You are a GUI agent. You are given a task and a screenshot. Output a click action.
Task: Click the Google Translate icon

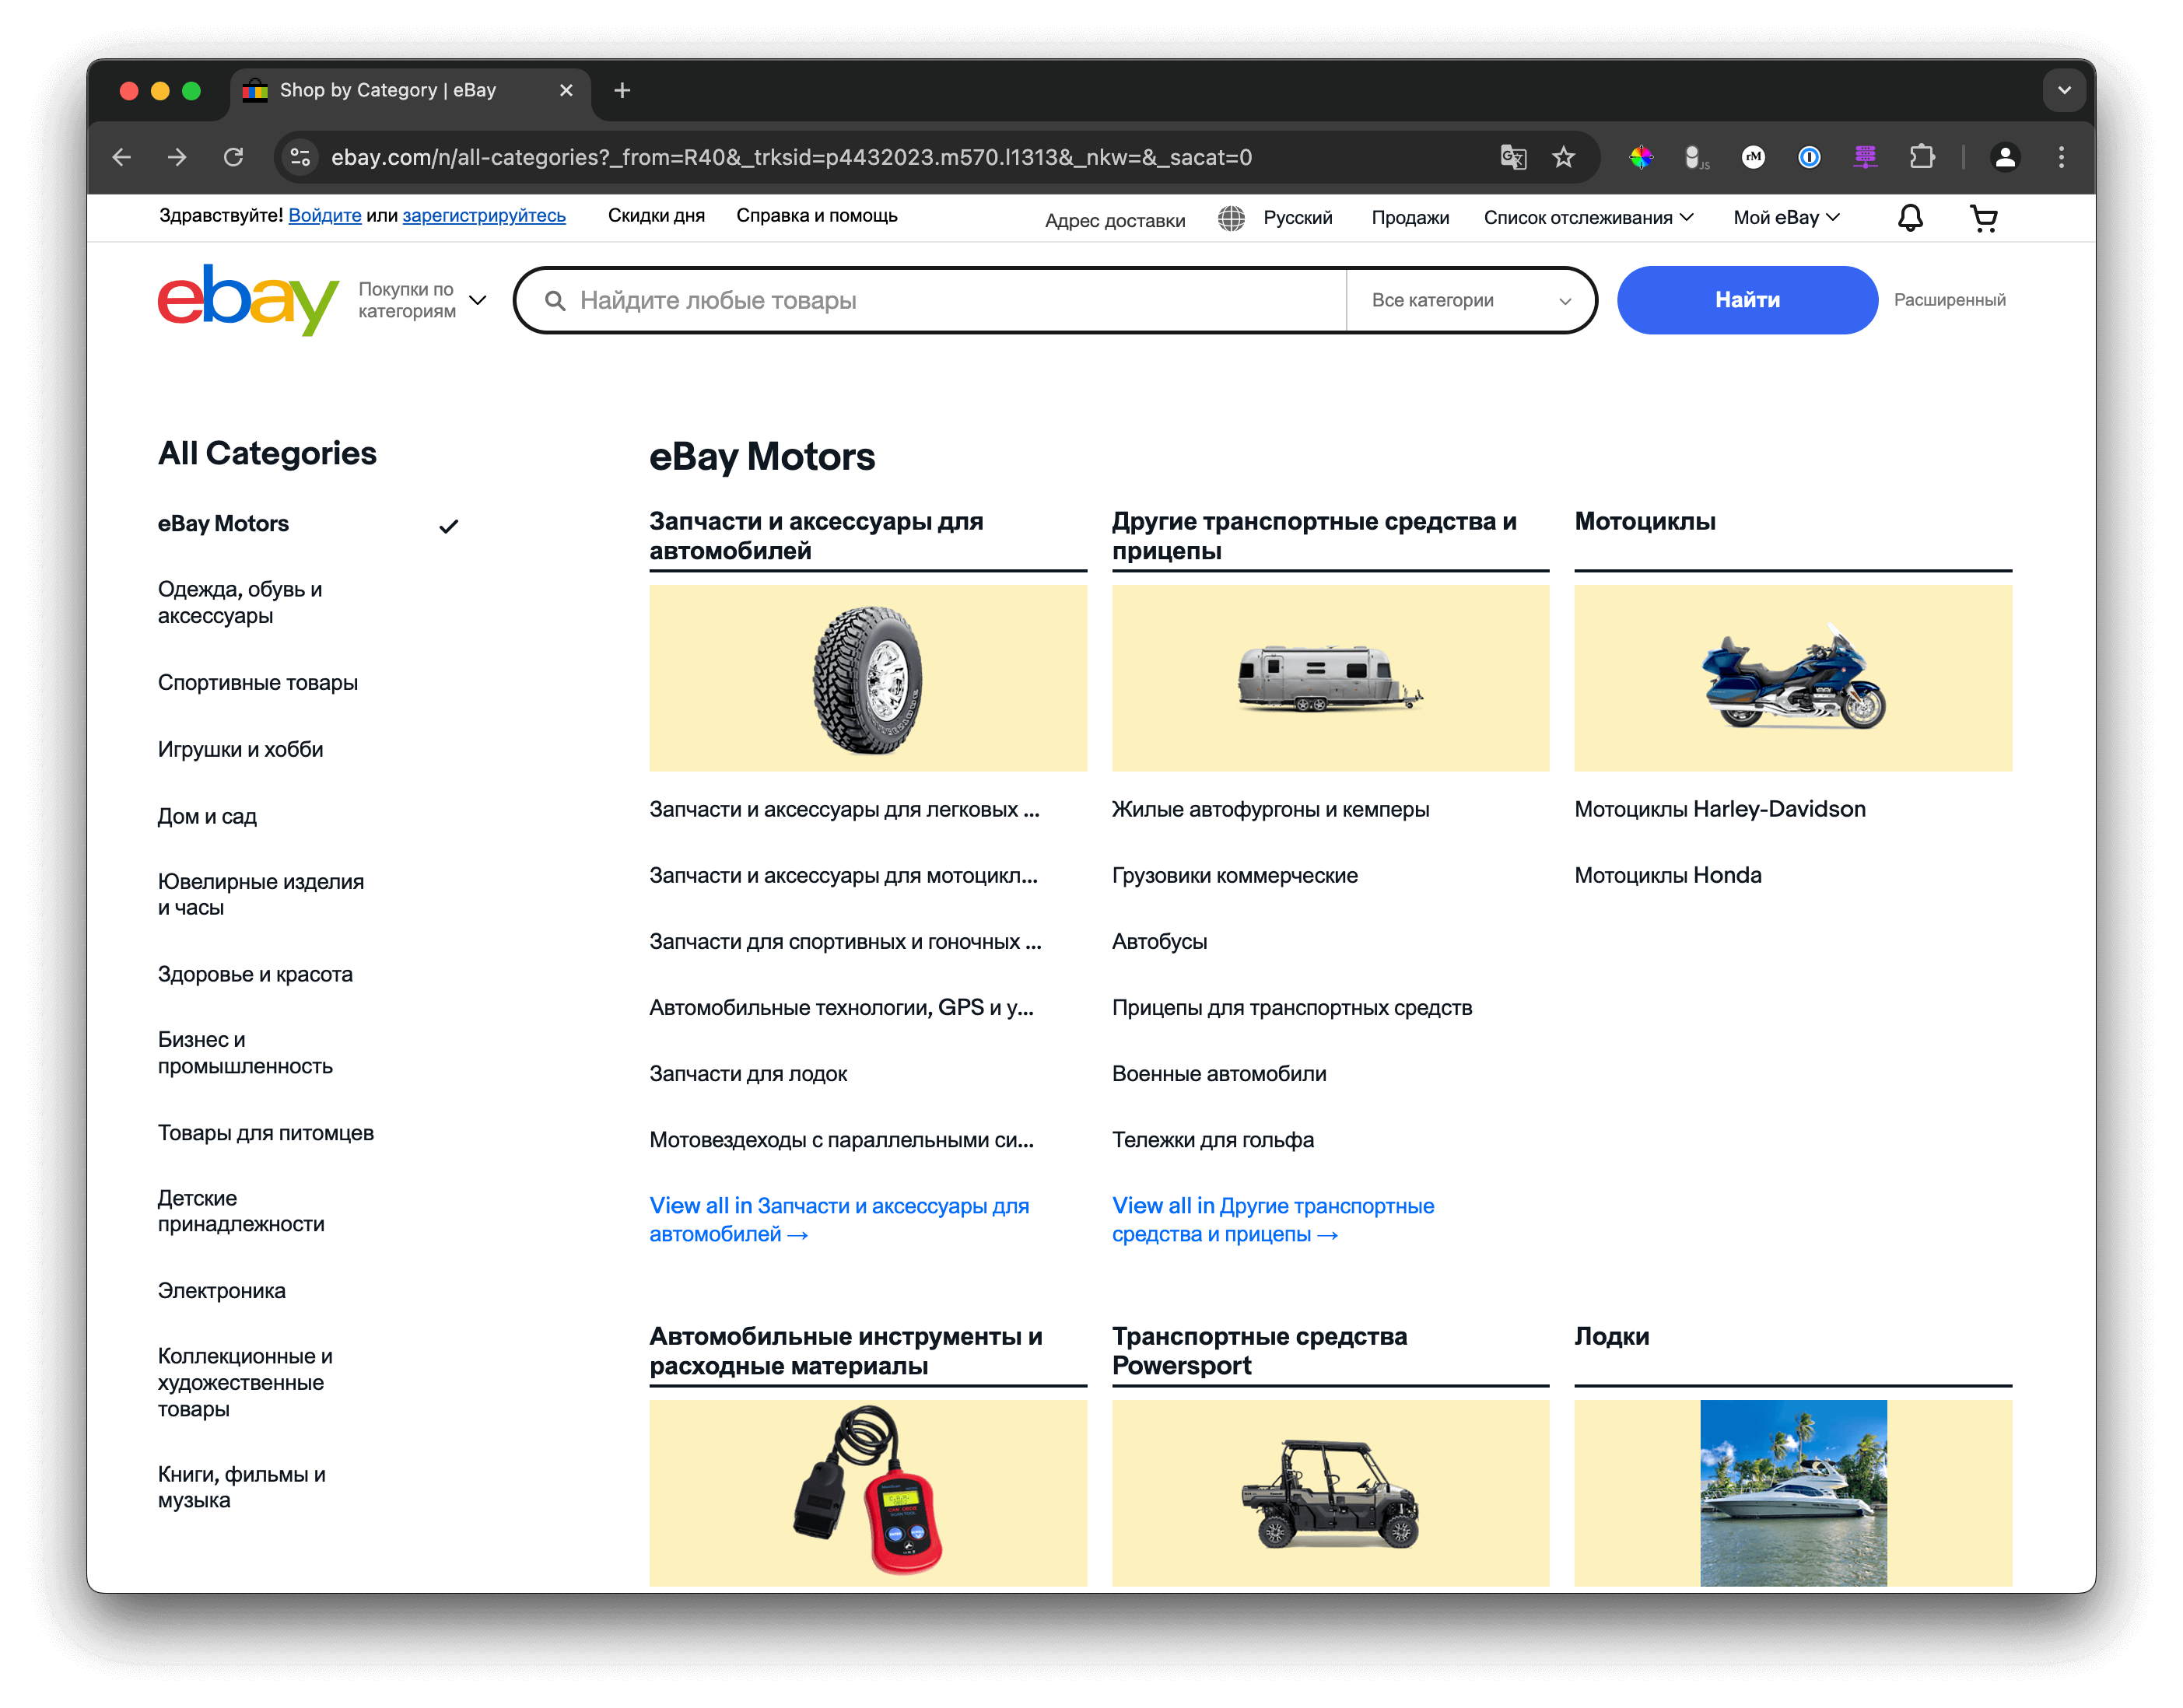tap(1512, 157)
